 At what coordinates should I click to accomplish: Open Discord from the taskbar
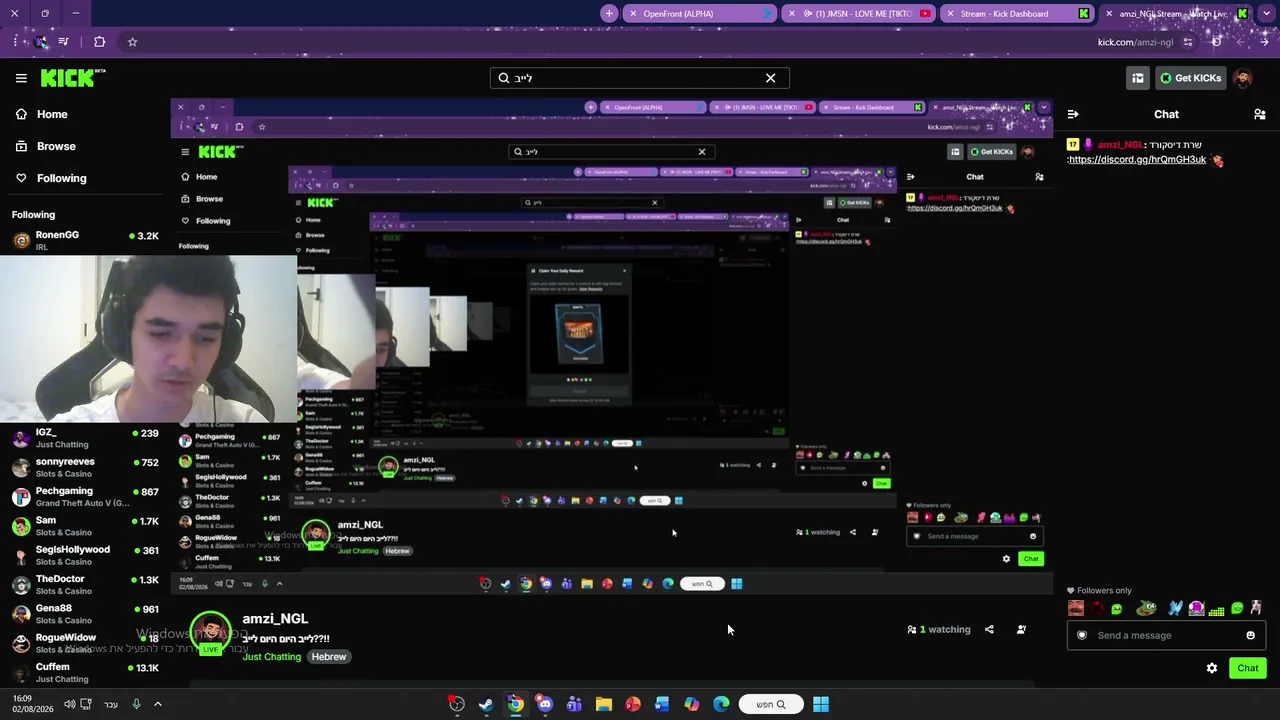tap(544, 704)
